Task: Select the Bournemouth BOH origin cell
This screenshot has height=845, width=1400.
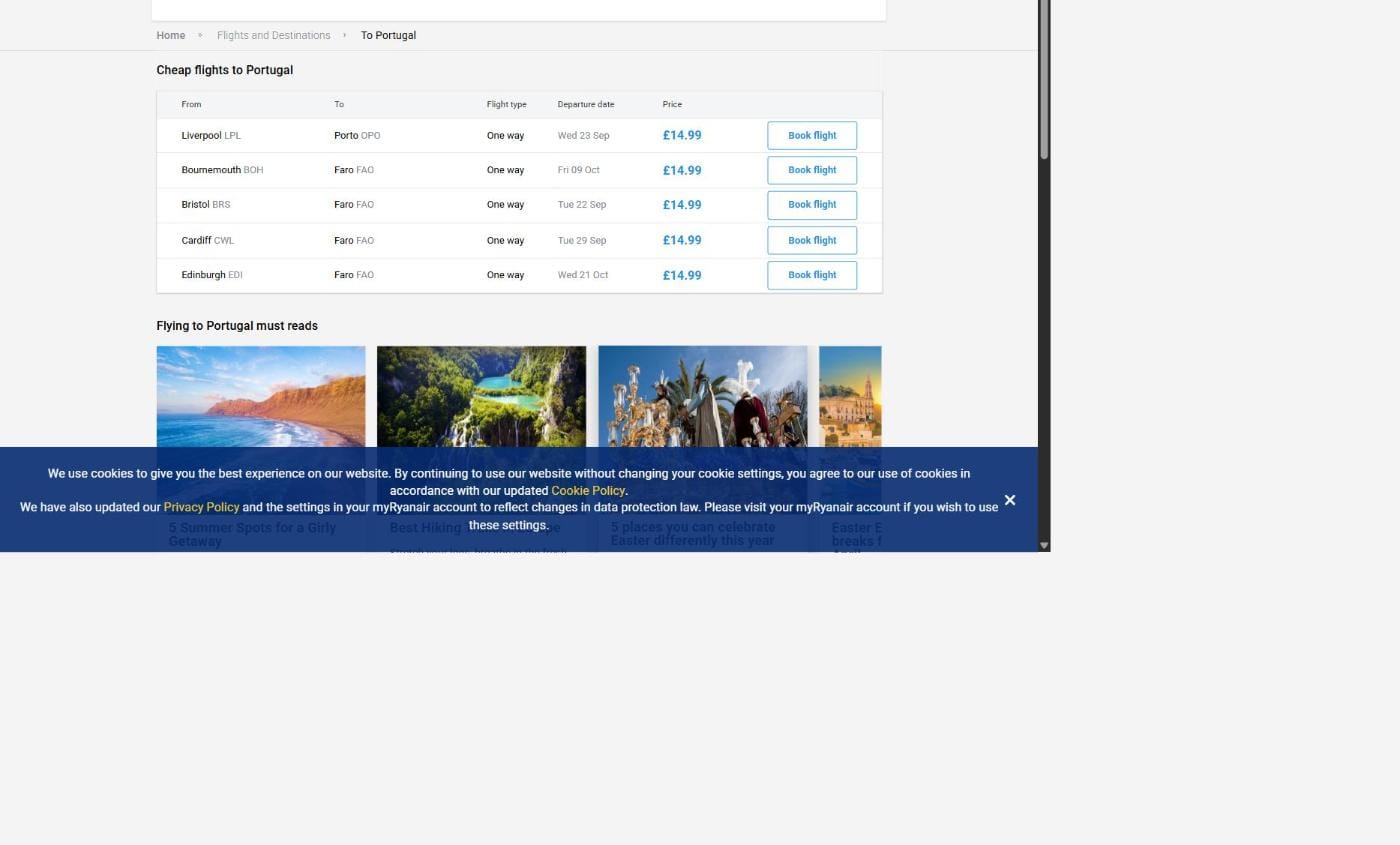Action: tap(222, 170)
